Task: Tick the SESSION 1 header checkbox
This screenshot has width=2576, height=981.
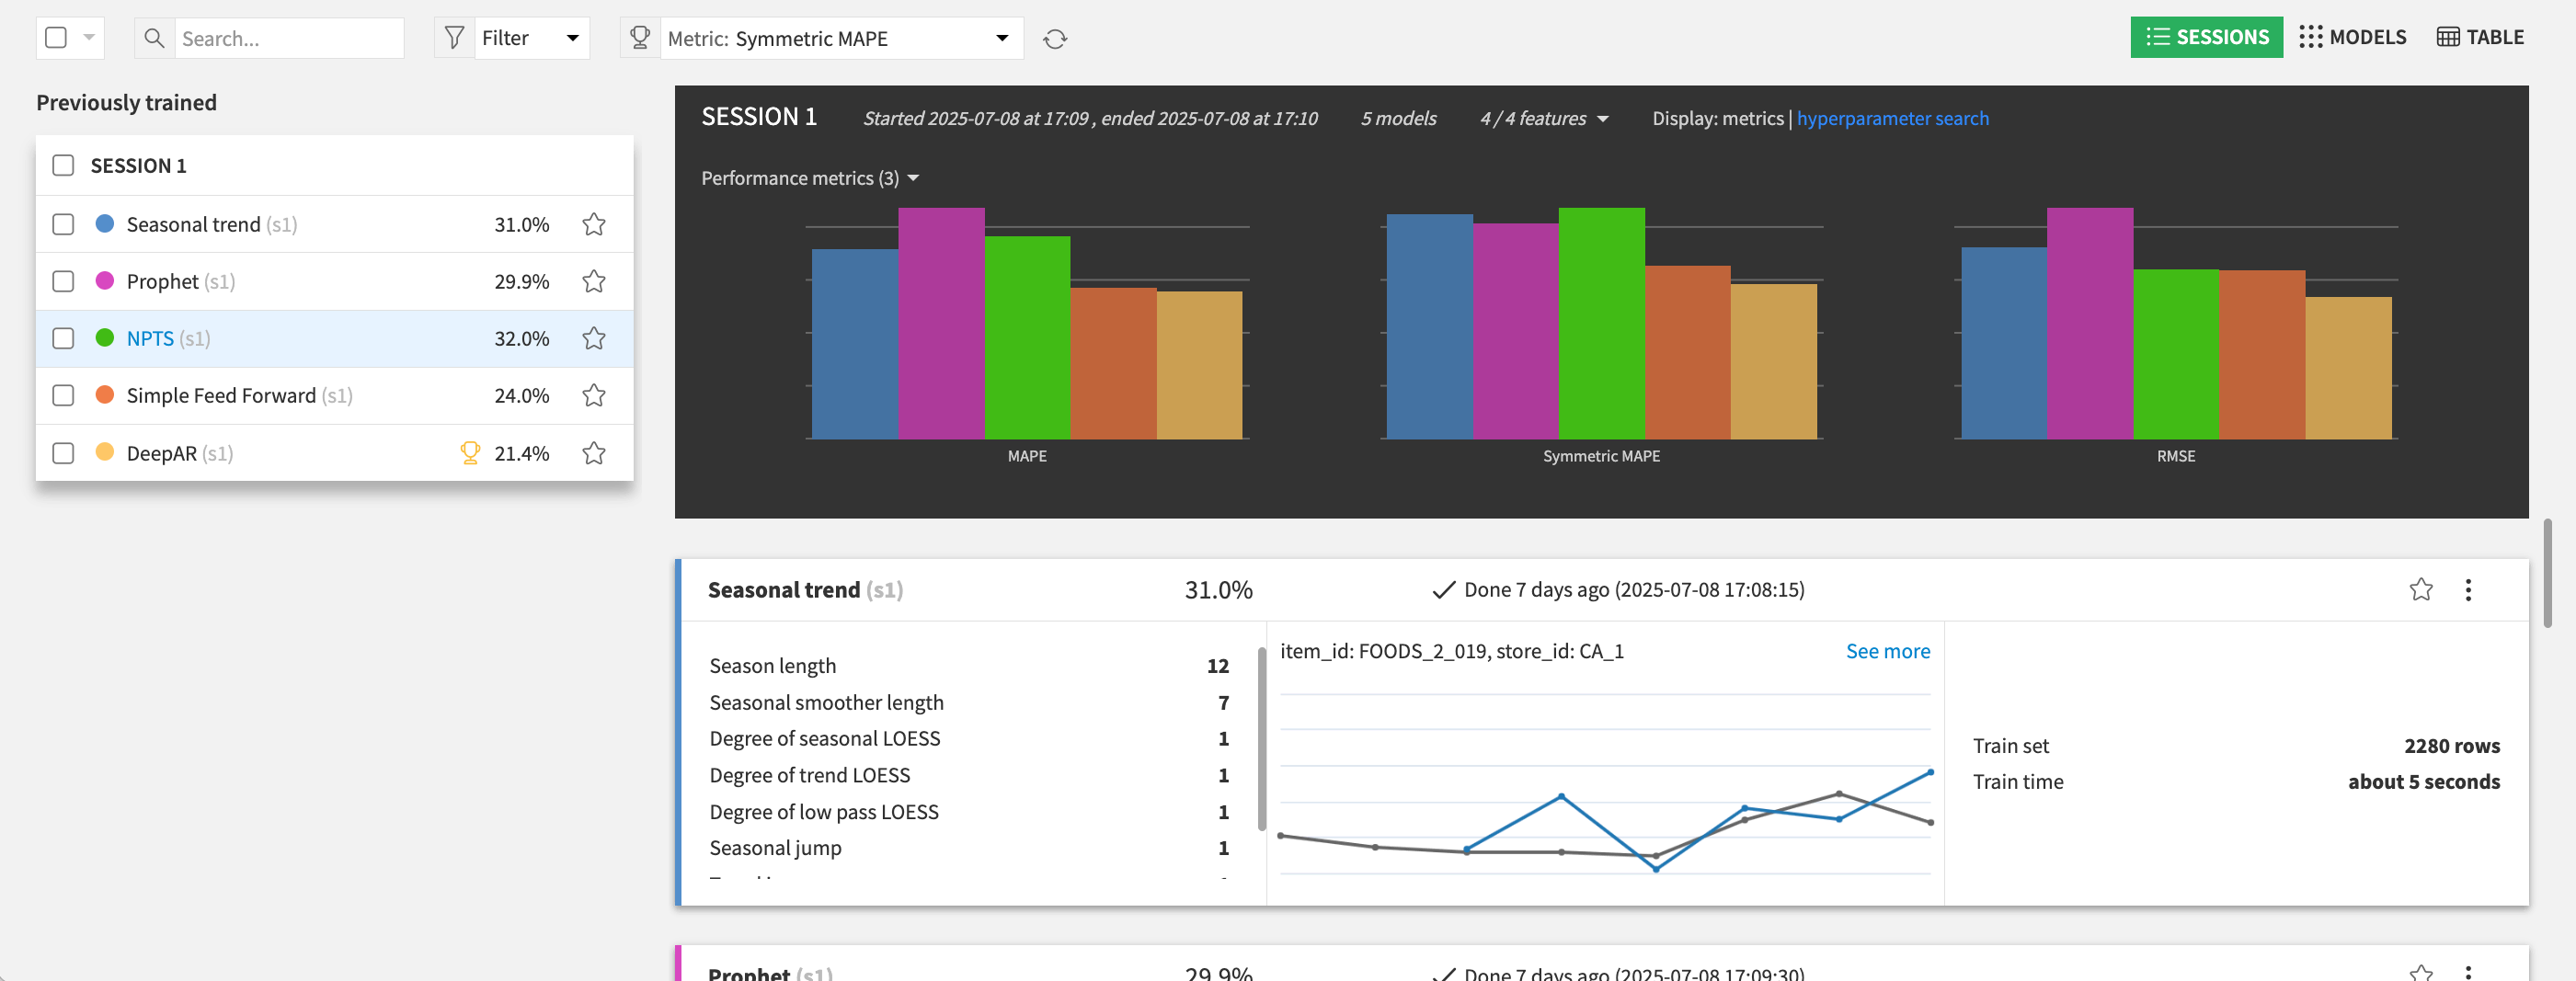Action: pos(63,165)
